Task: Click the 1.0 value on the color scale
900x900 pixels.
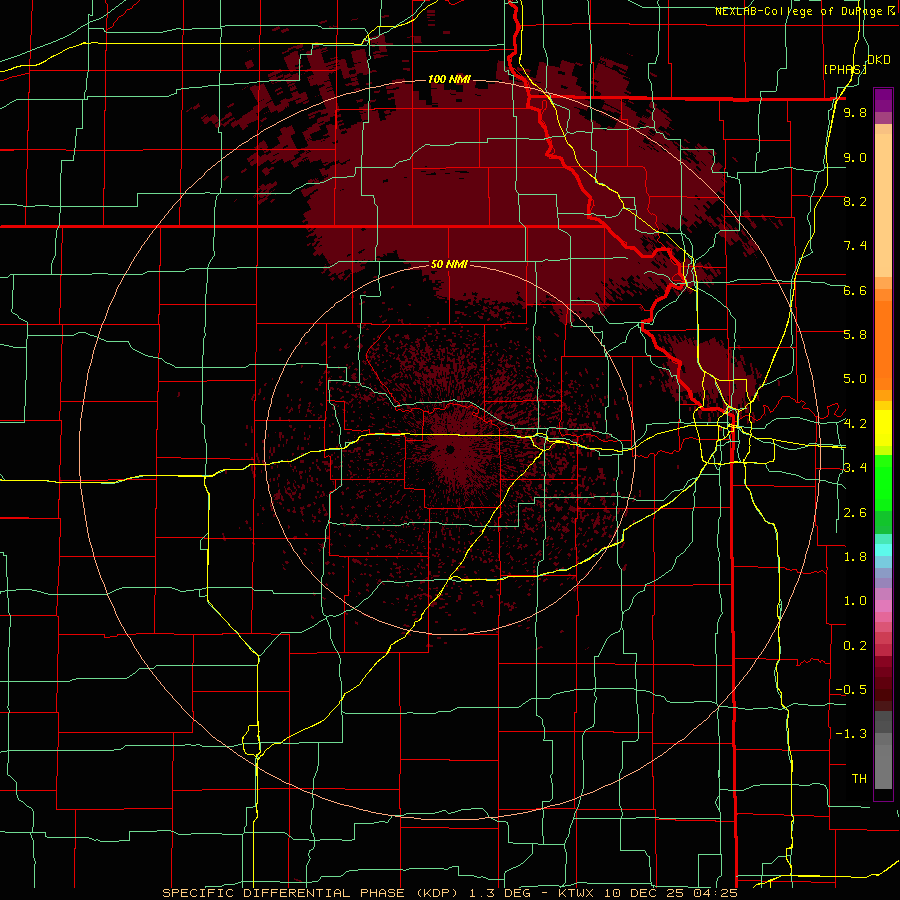Action: (855, 601)
